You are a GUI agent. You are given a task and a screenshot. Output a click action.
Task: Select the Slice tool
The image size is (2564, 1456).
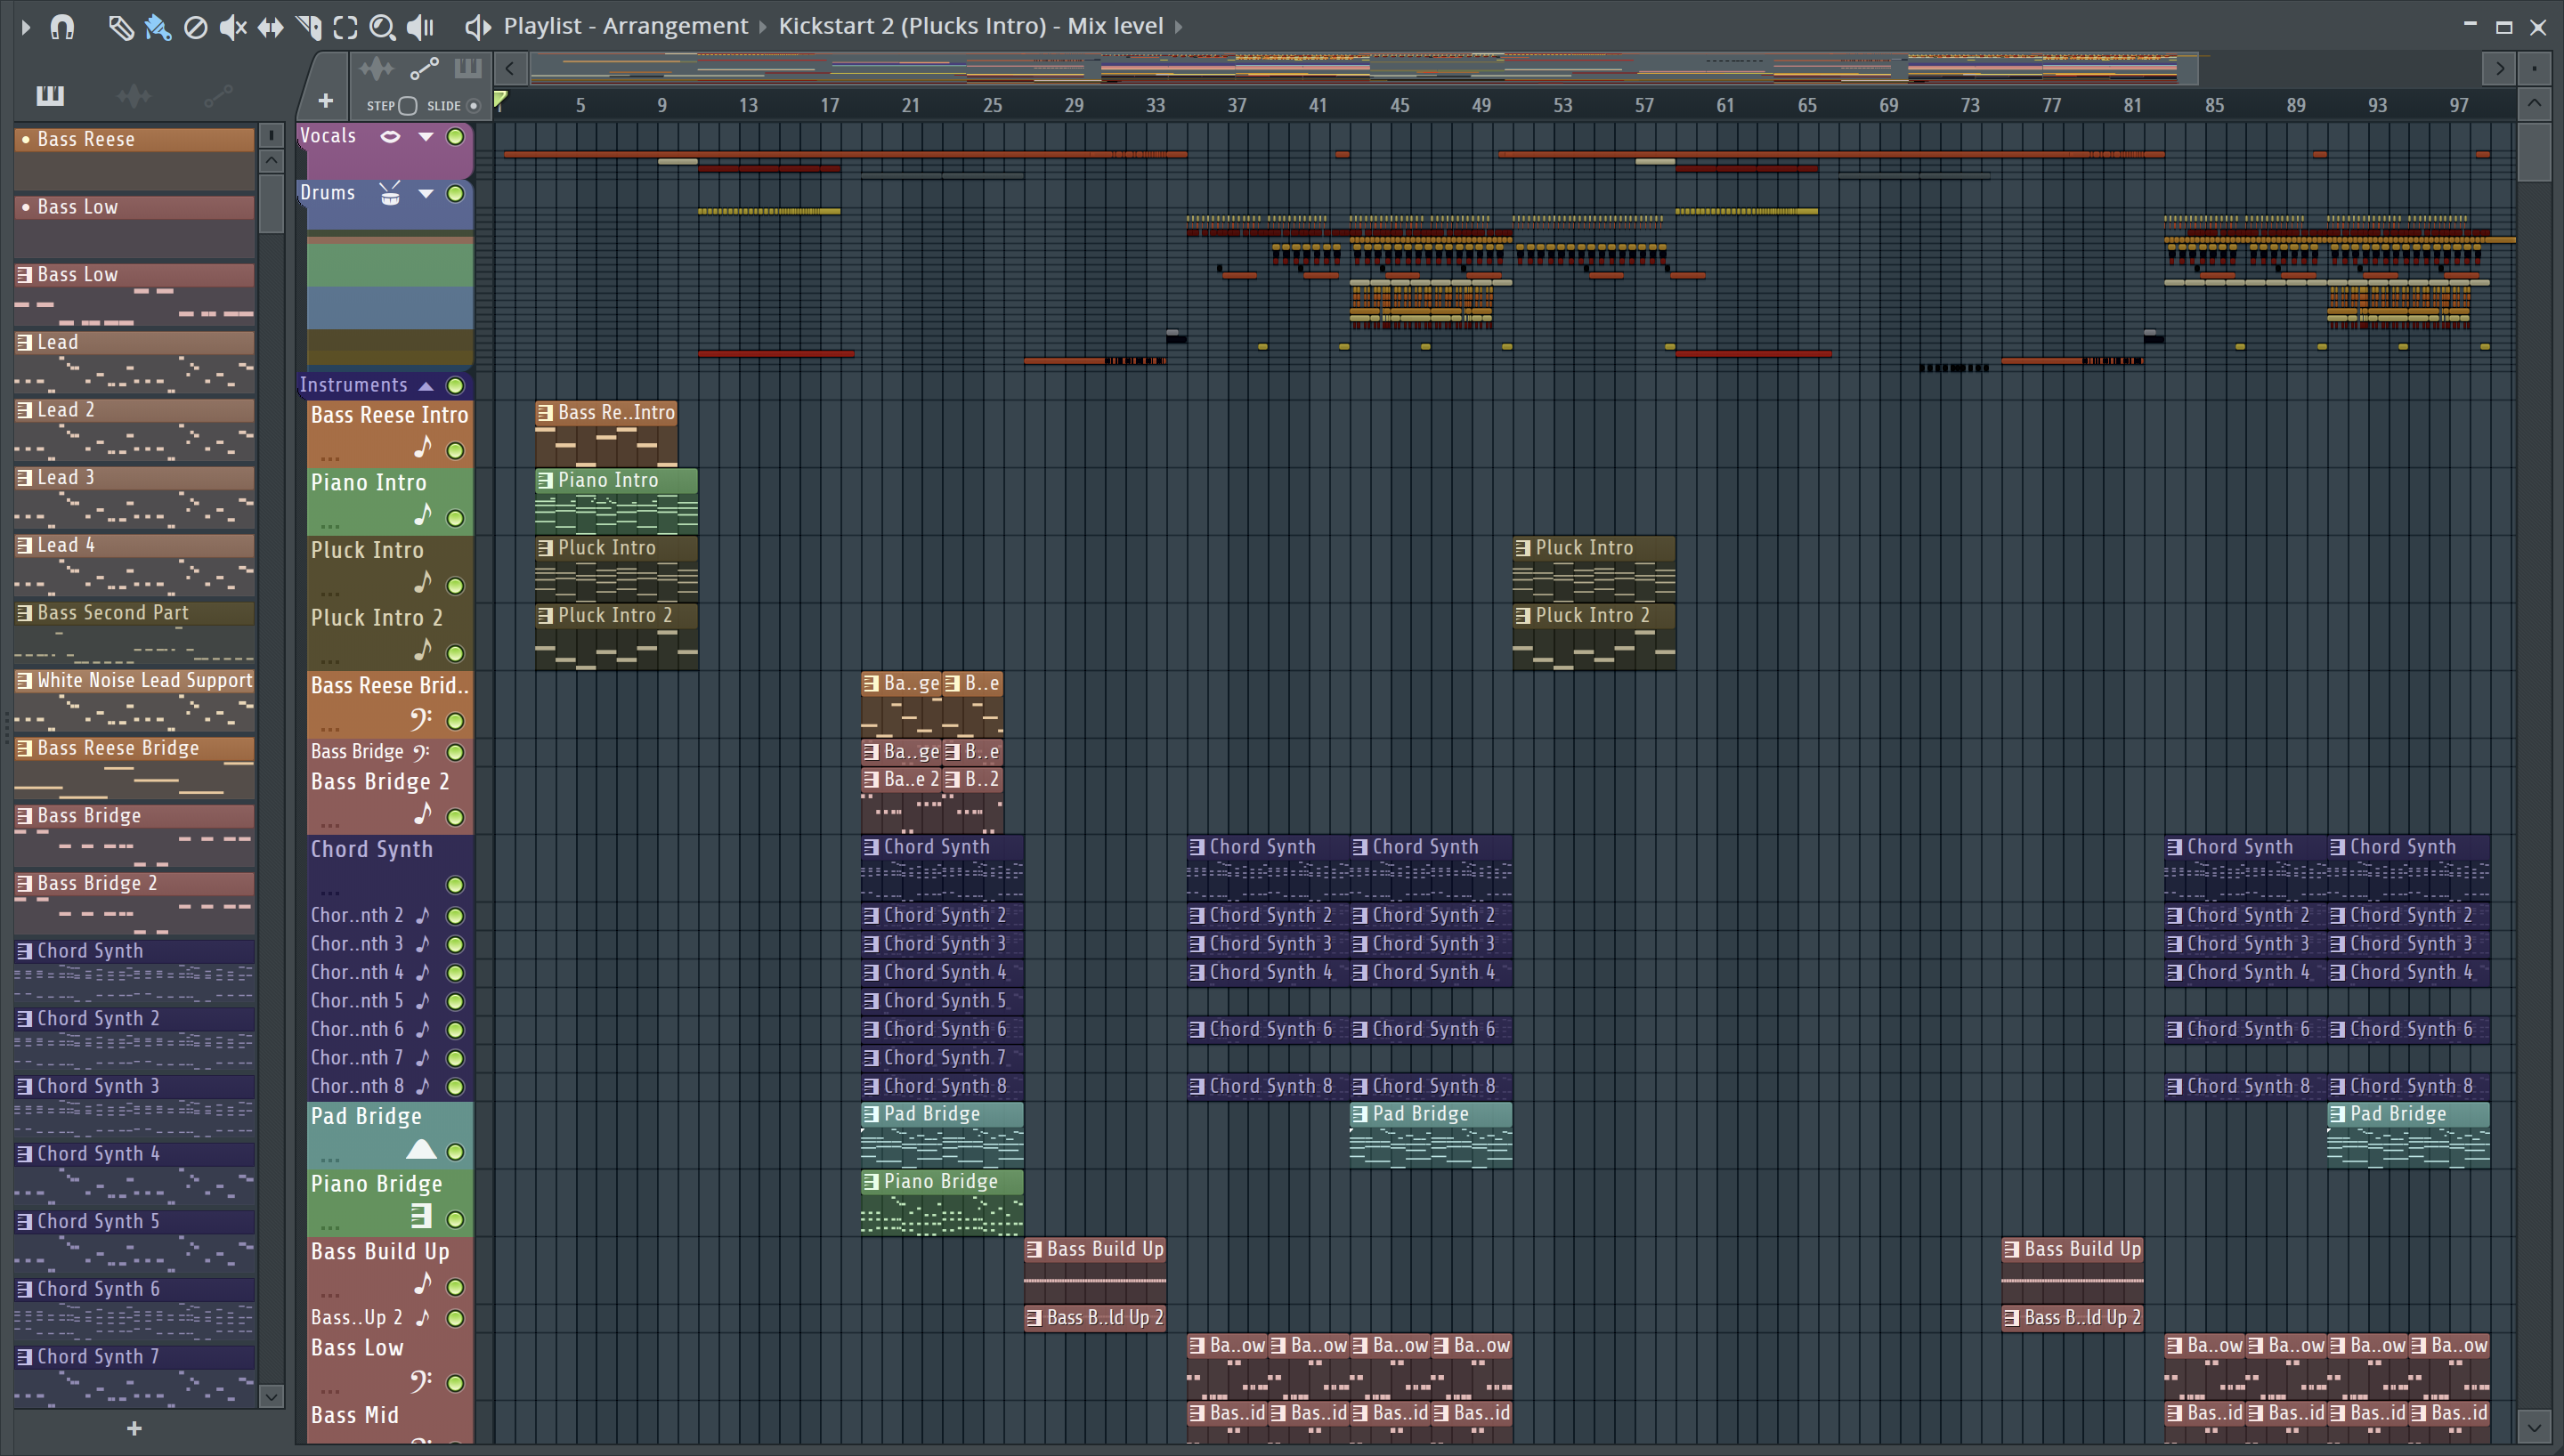tap(308, 27)
